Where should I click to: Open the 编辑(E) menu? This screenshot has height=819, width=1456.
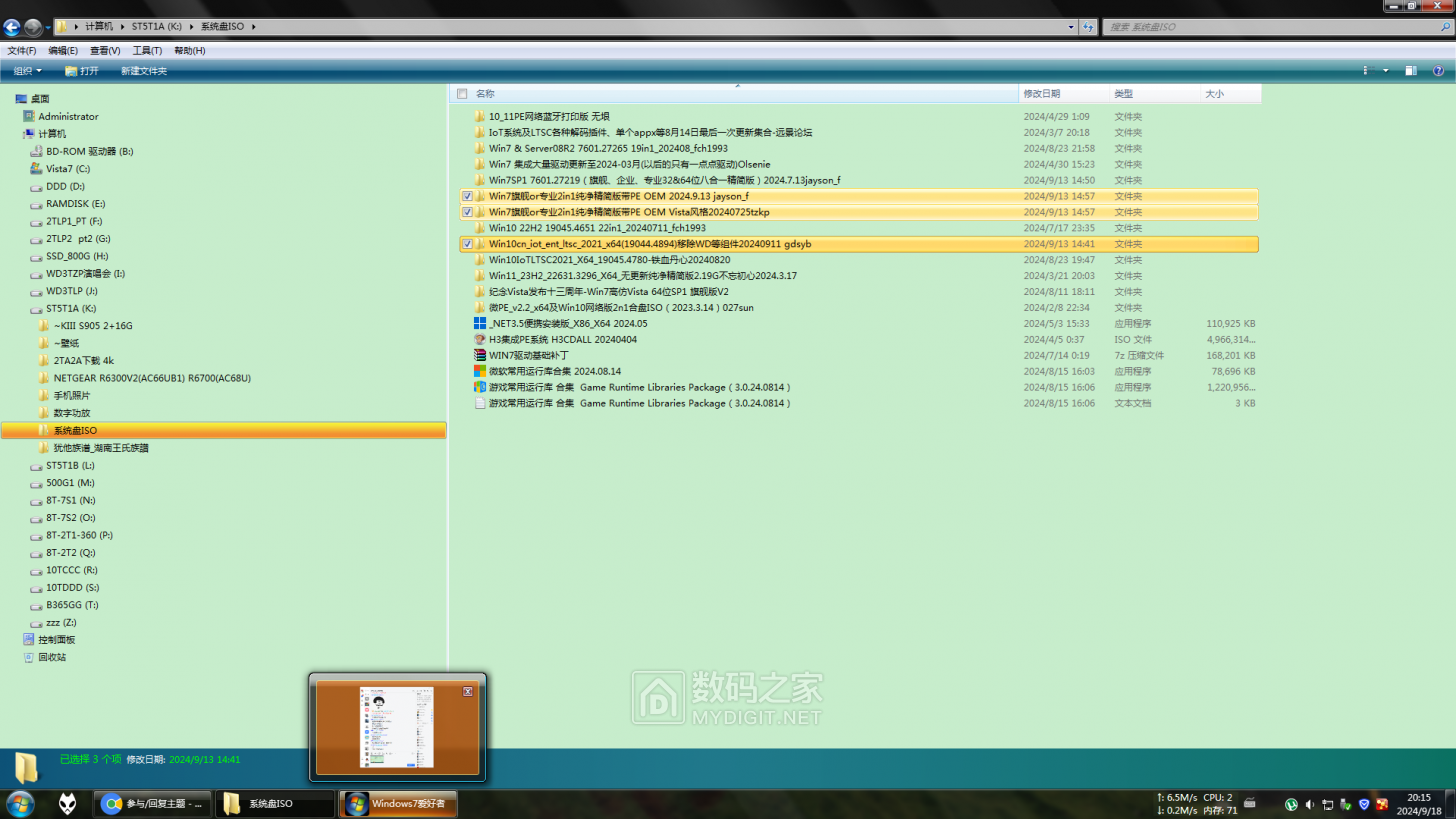(x=63, y=50)
